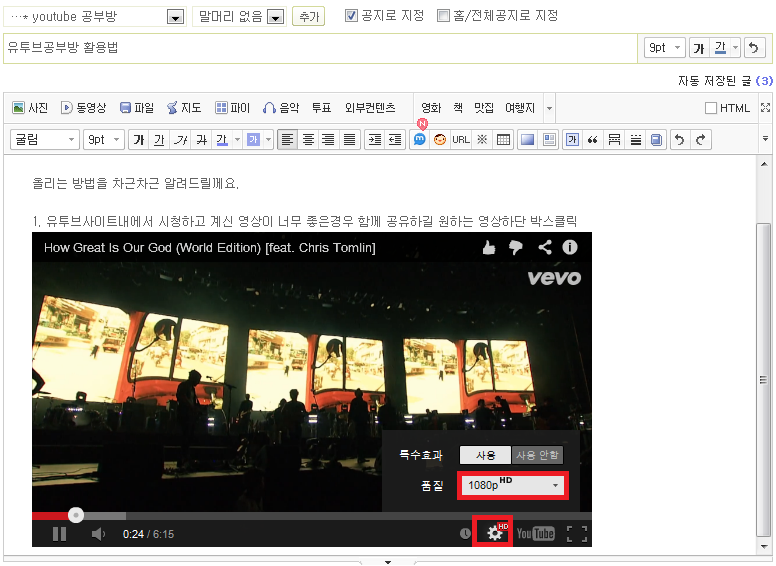Viewport: 776px width, 566px height.
Task: Mute the video player volume
Action: pyautogui.click(x=99, y=534)
